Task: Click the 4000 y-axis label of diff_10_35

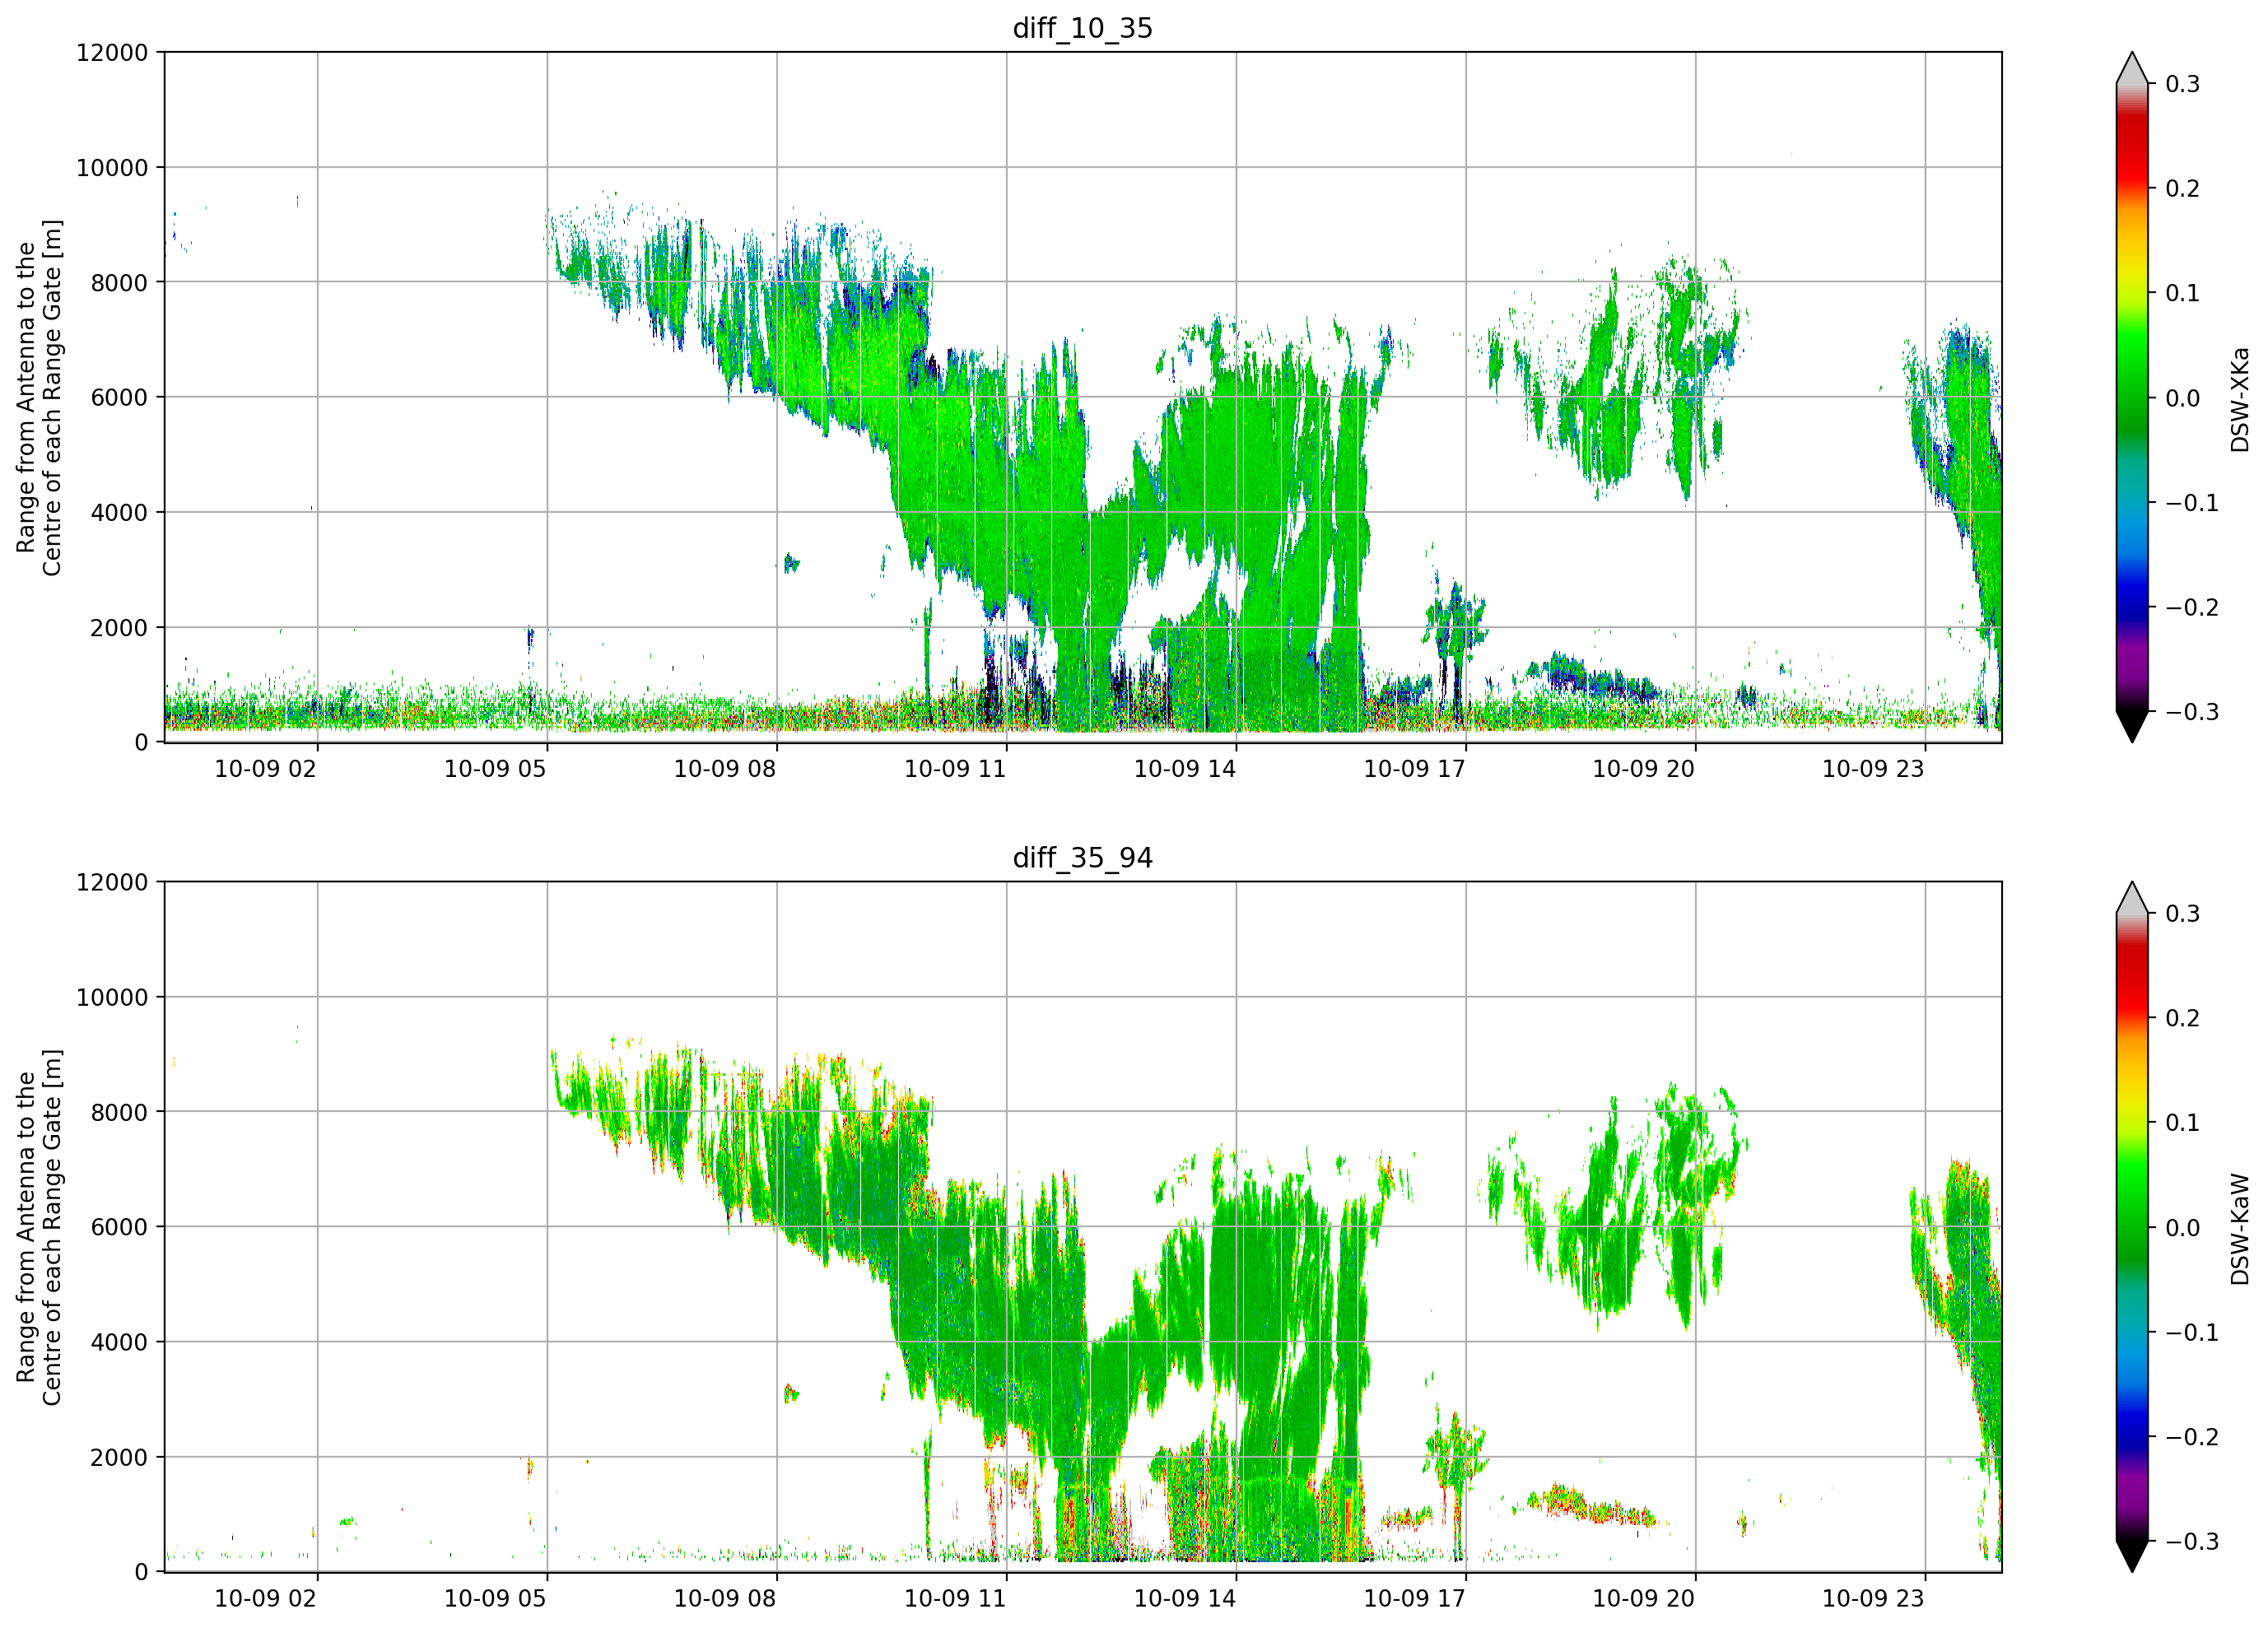Action: pos(119,513)
